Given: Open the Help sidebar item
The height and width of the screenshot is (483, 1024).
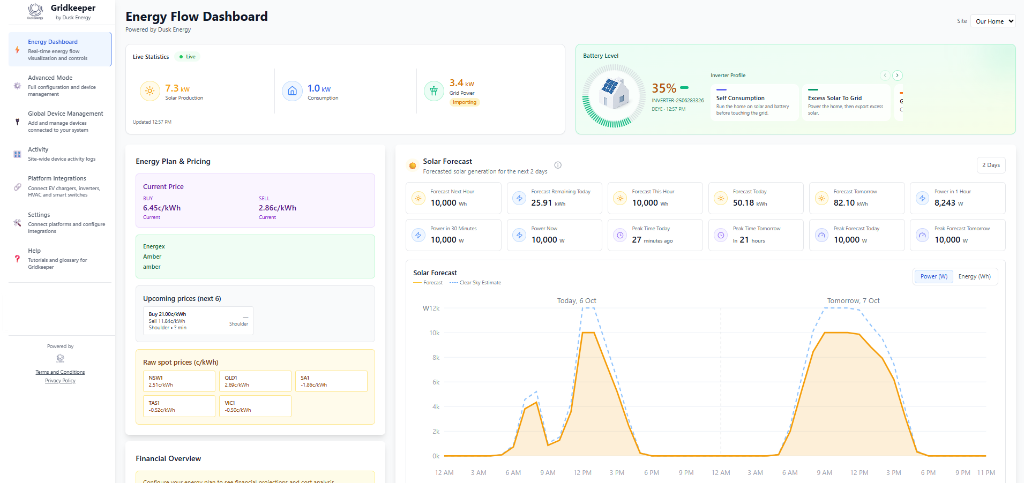Looking at the screenshot, I should 60,258.
